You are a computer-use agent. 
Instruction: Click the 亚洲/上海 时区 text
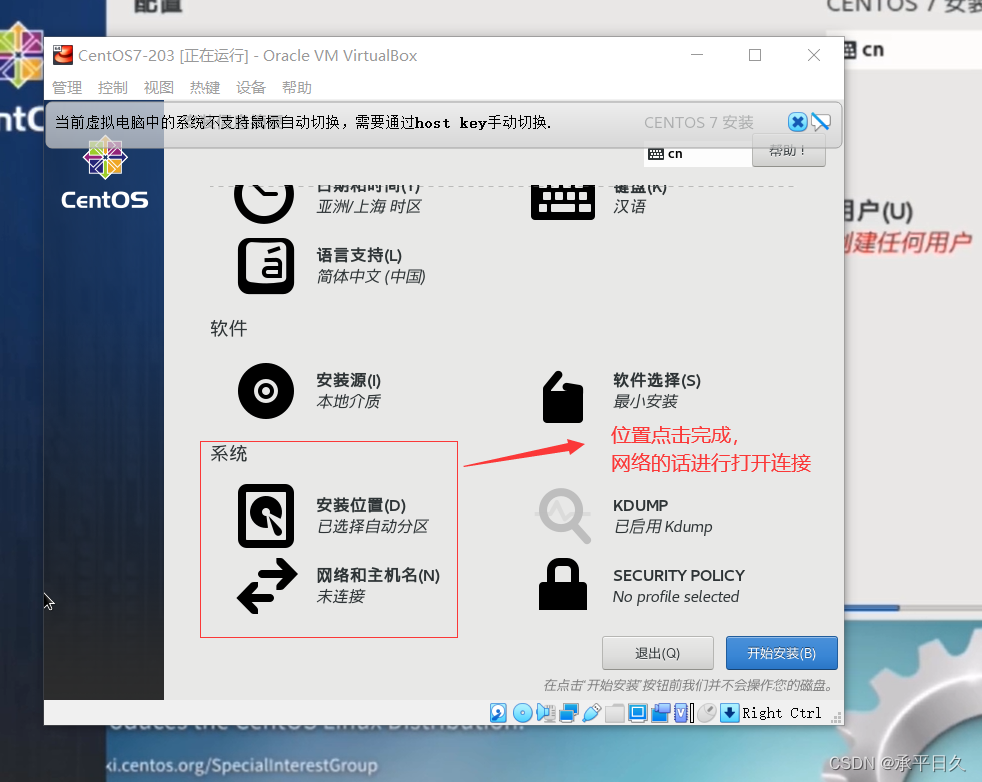pos(368,207)
